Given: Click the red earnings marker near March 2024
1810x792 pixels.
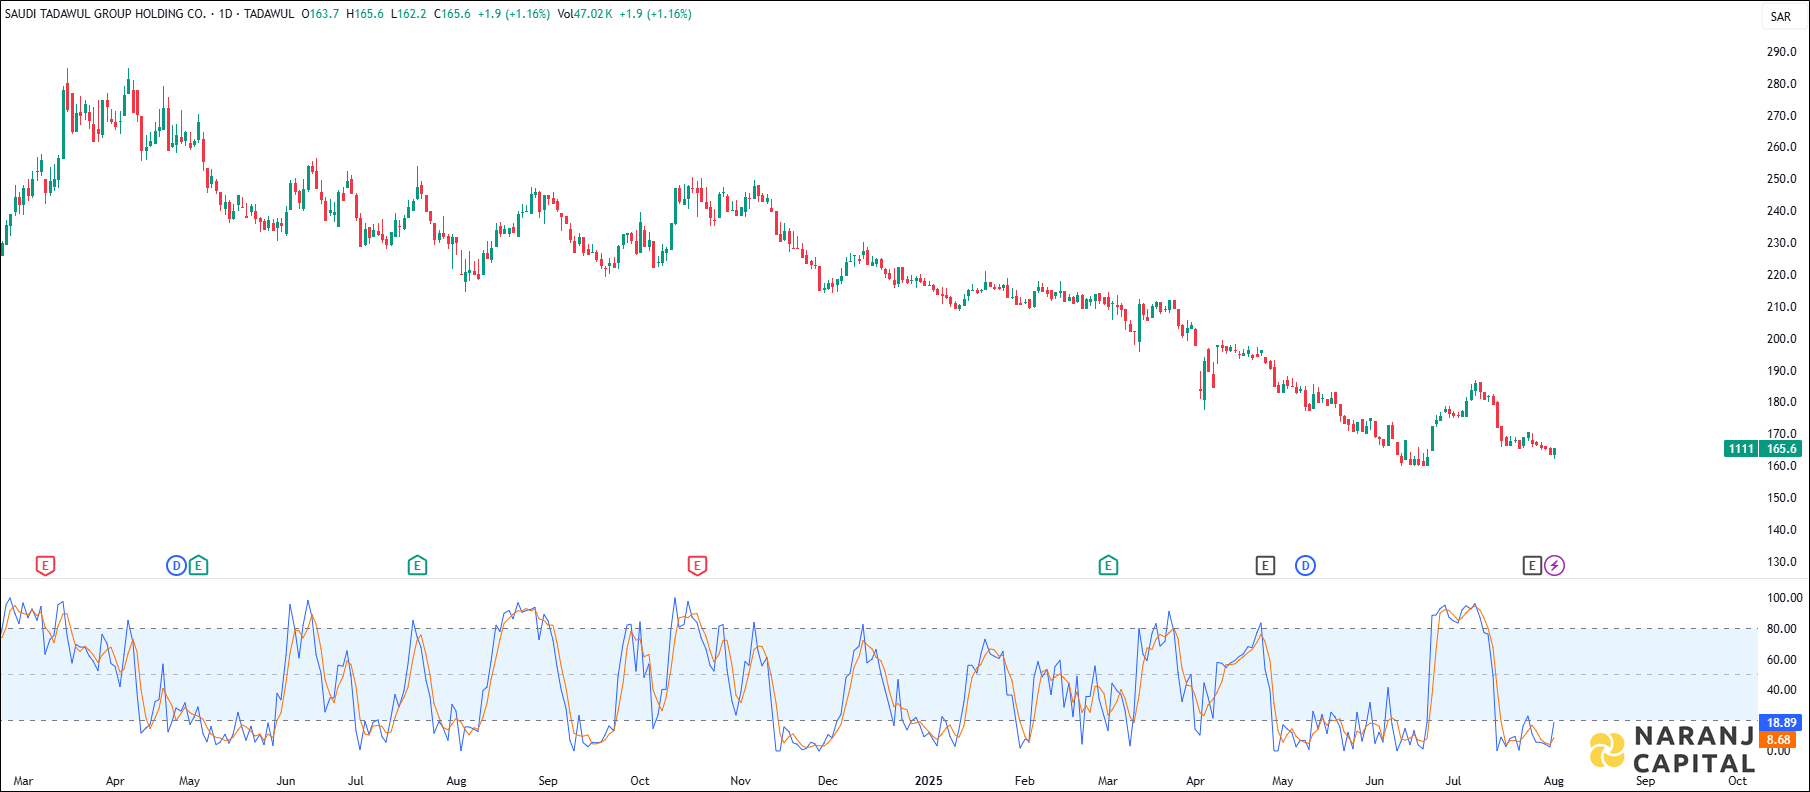Looking at the screenshot, I should [45, 566].
